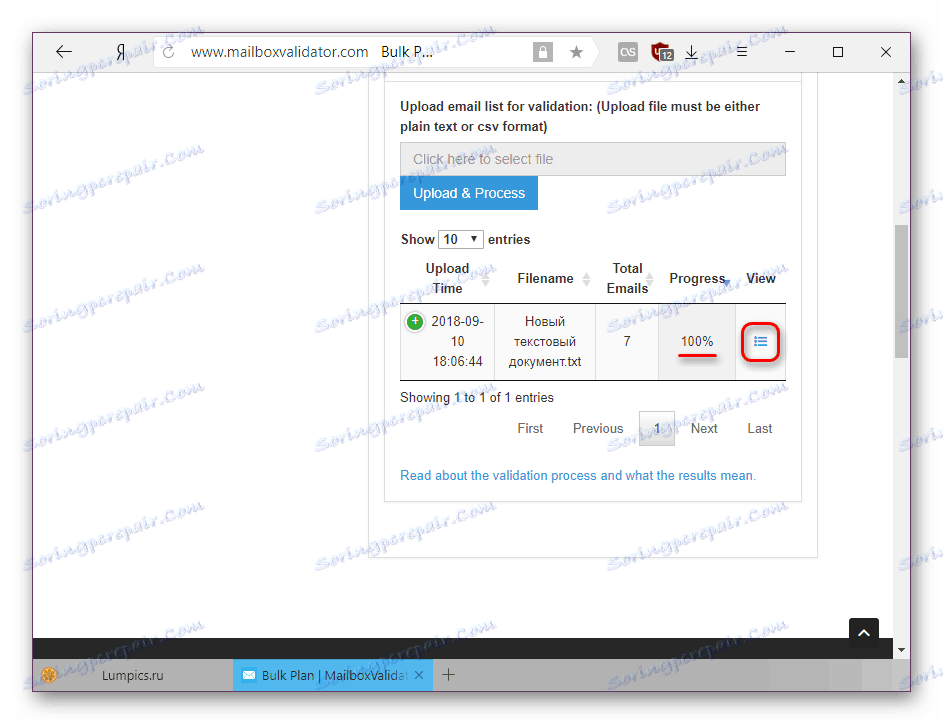Screen dimensions: 943x724
Task: Click the scrollbar up arrow
Action: [901, 81]
